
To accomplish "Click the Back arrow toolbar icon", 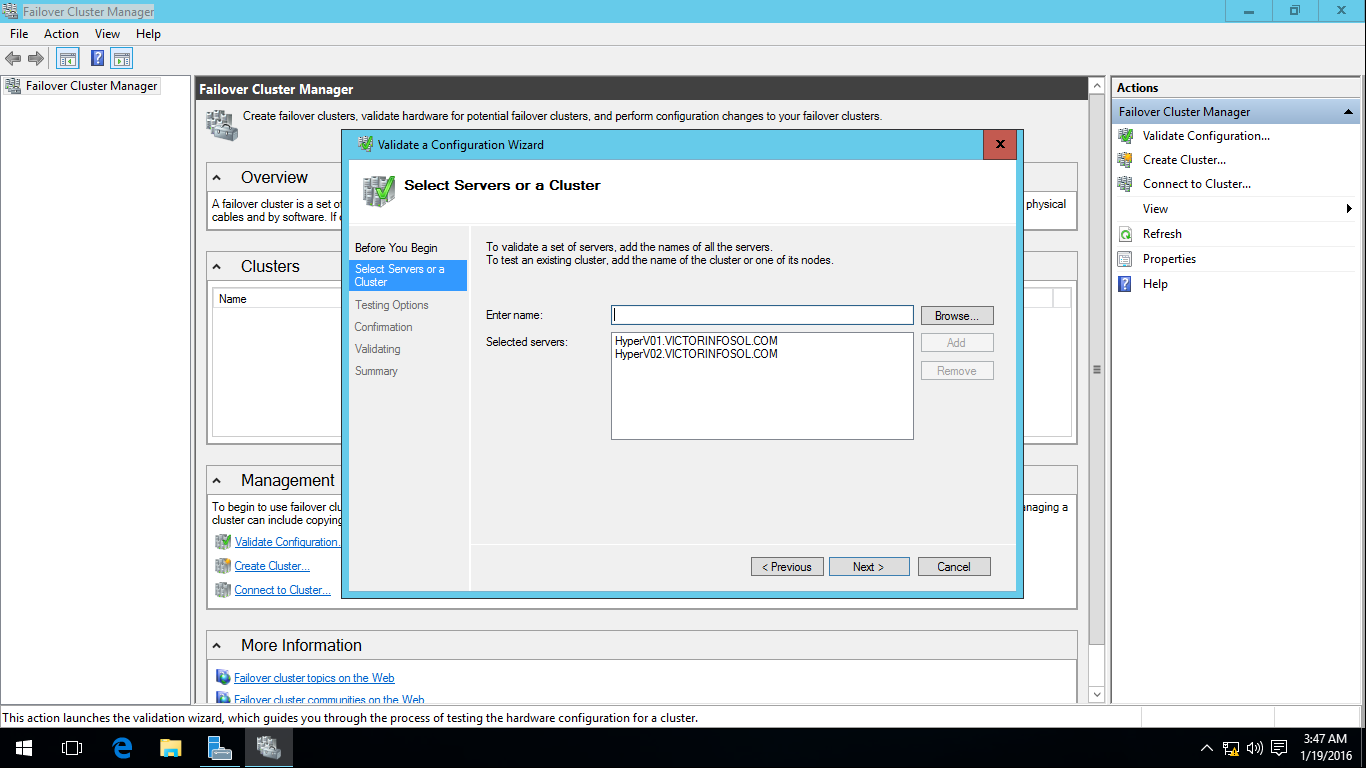I will coord(13,59).
